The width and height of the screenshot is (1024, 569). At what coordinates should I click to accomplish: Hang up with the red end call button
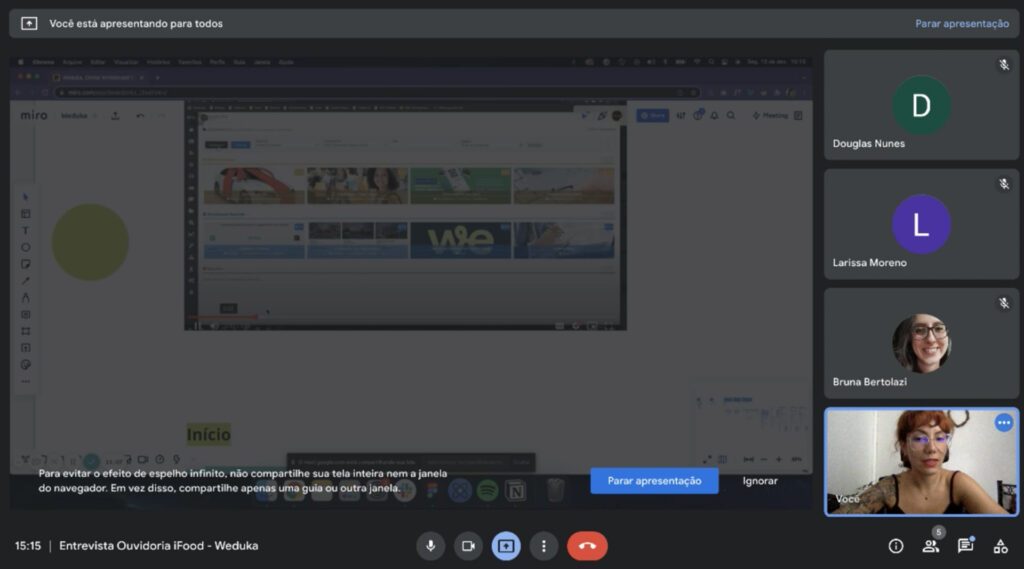coord(587,546)
